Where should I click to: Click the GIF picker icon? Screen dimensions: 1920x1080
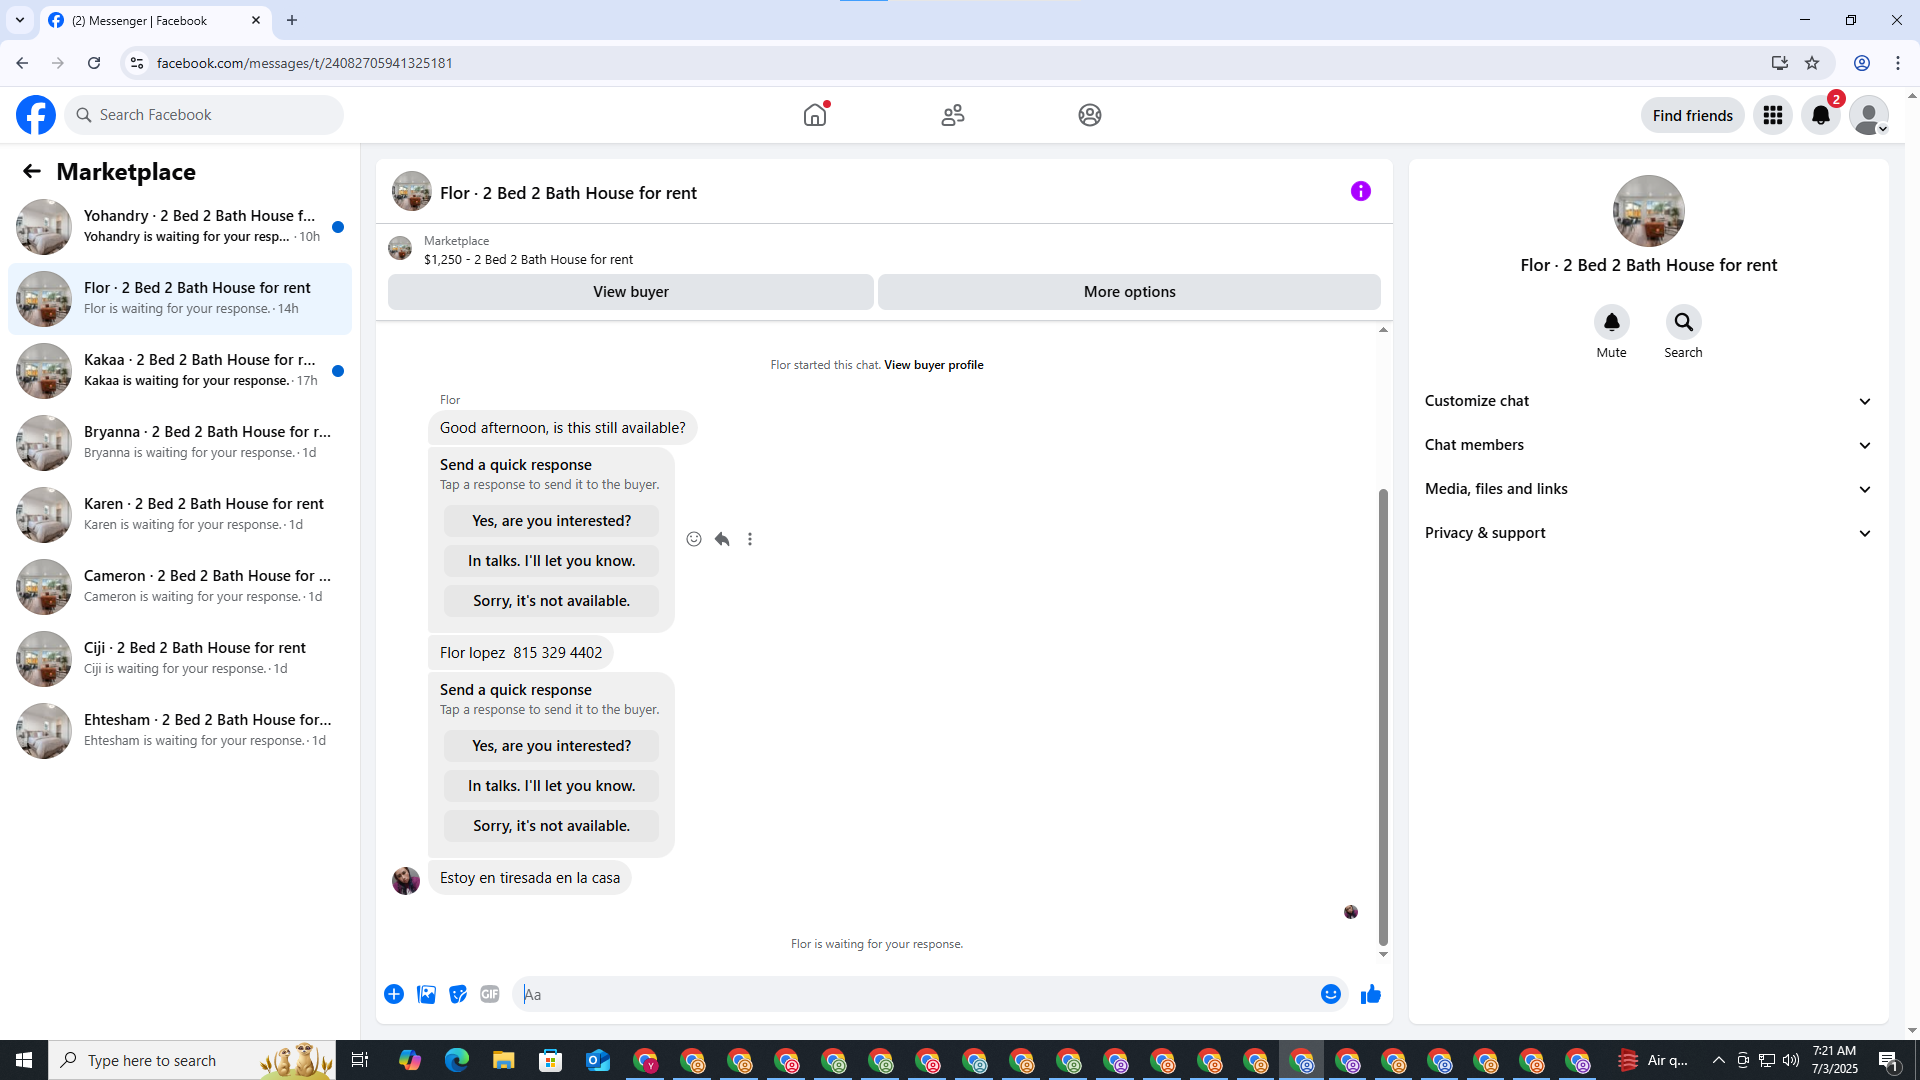tap(489, 994)
